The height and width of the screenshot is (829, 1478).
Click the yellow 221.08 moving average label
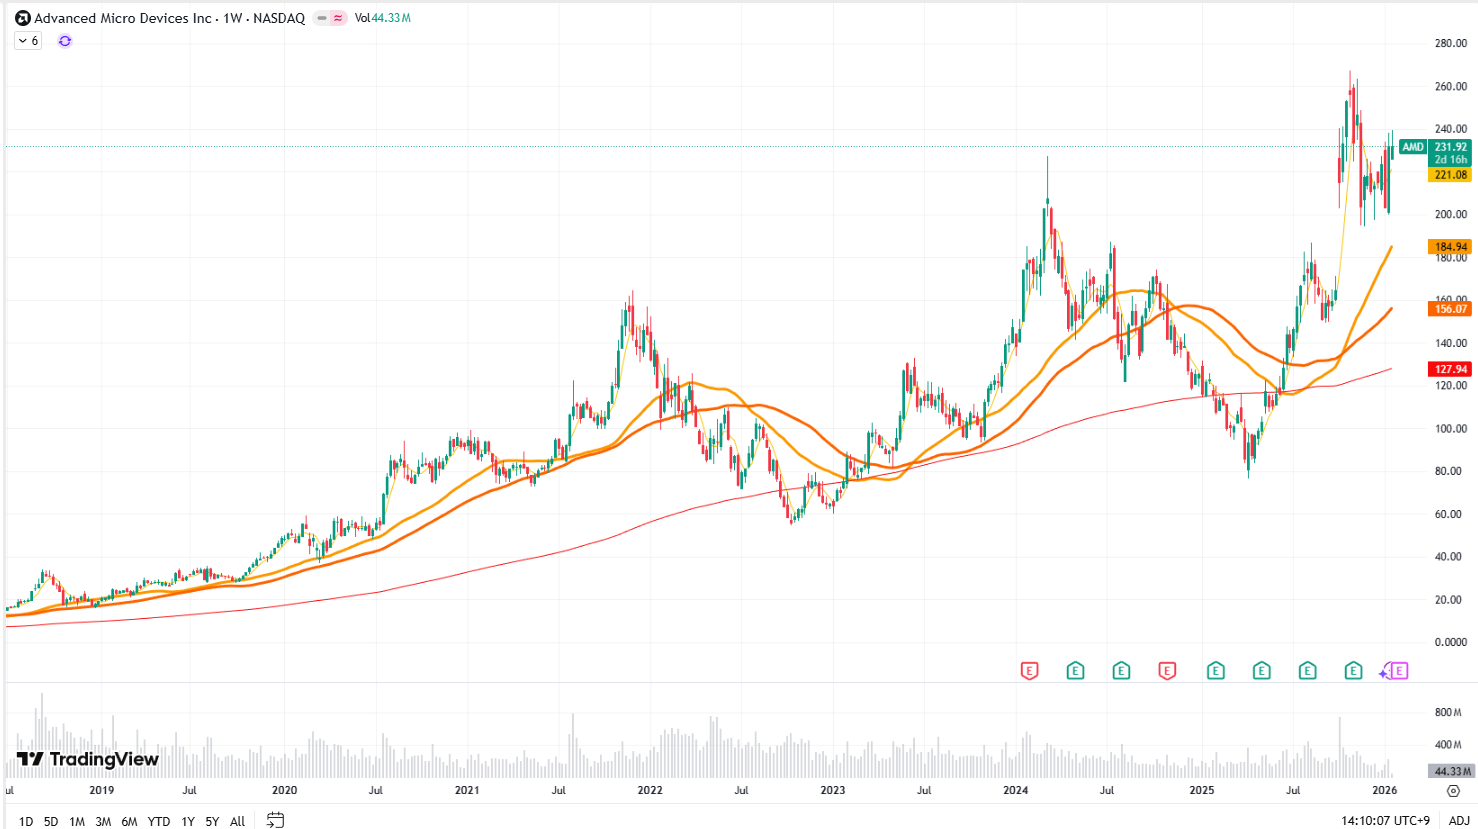coord(1450,175)
